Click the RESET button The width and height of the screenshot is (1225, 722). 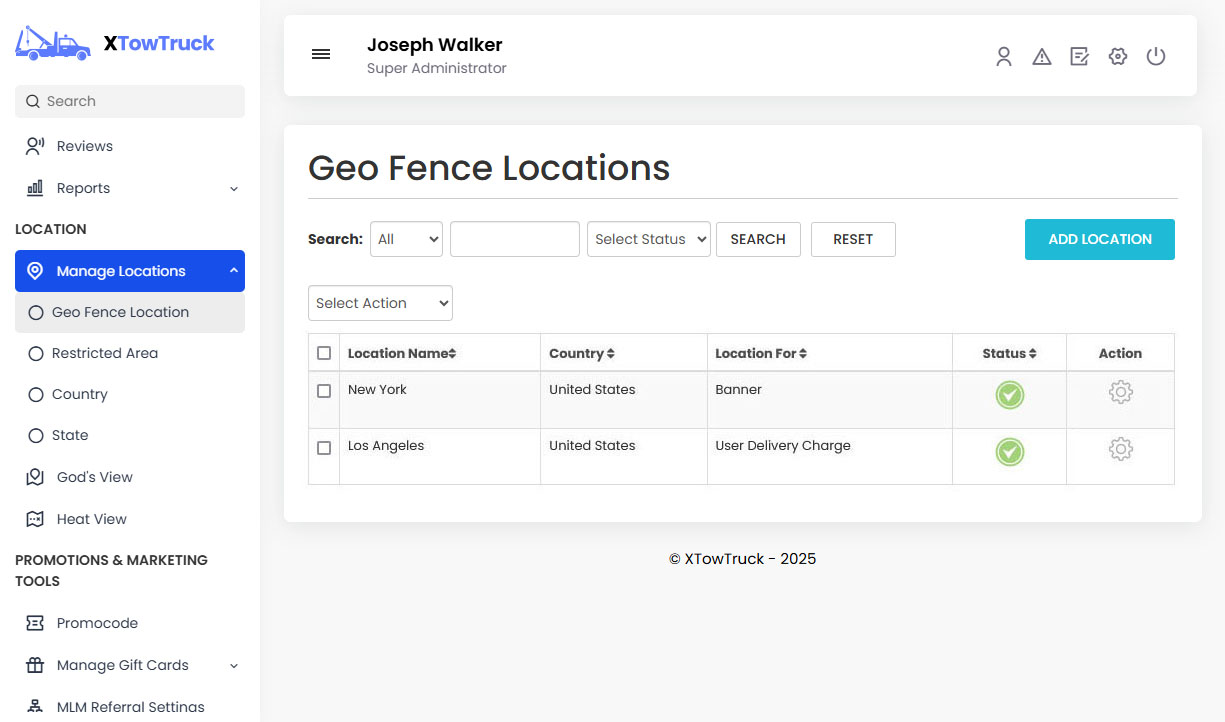coord(853,239)
